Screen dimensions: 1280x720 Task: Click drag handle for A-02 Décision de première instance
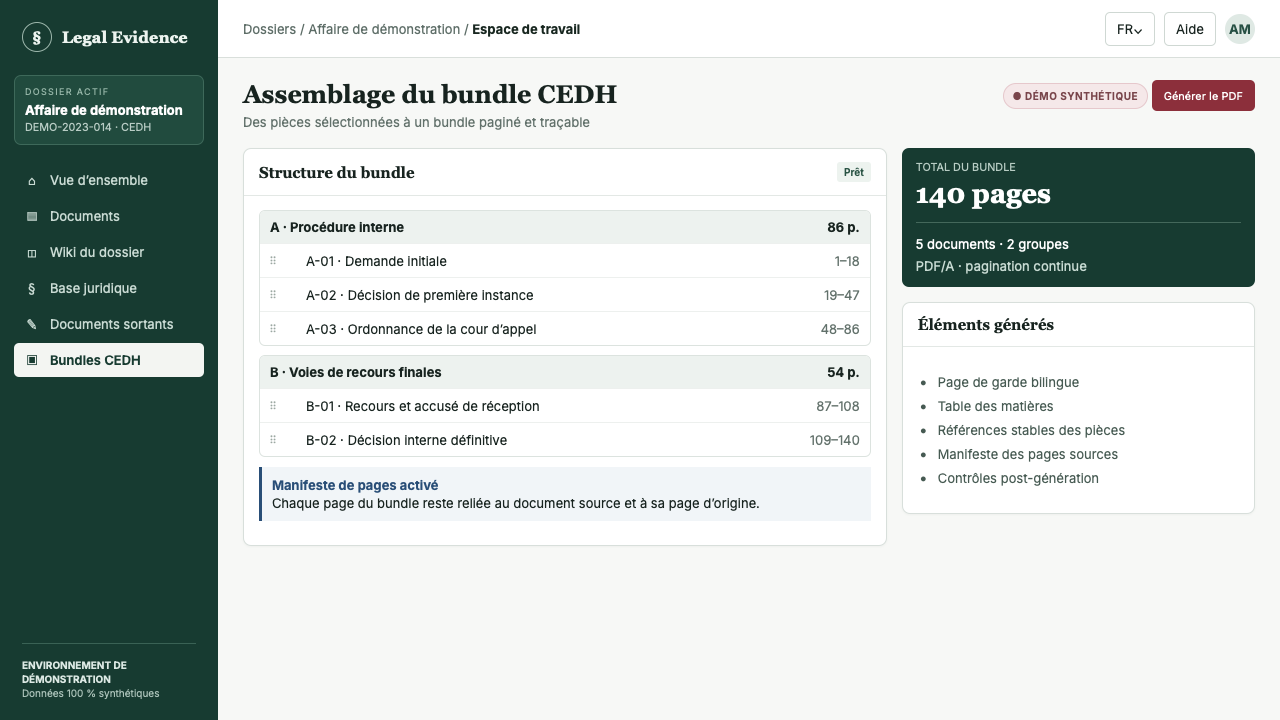(x=273, y=295)
